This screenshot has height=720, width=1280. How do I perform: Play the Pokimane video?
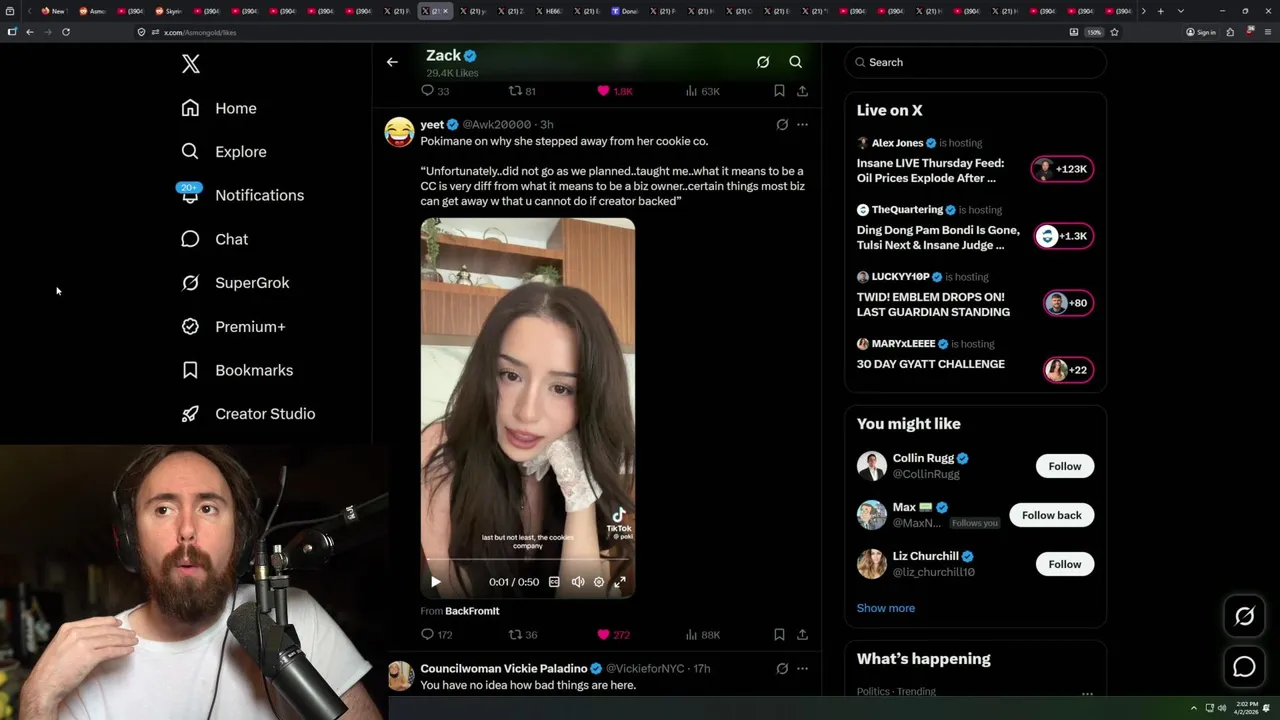tap(436, 582)
